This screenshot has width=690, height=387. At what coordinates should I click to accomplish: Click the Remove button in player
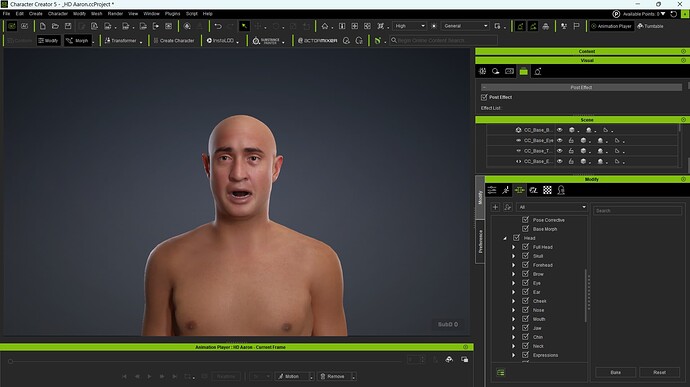pos(333,376)
